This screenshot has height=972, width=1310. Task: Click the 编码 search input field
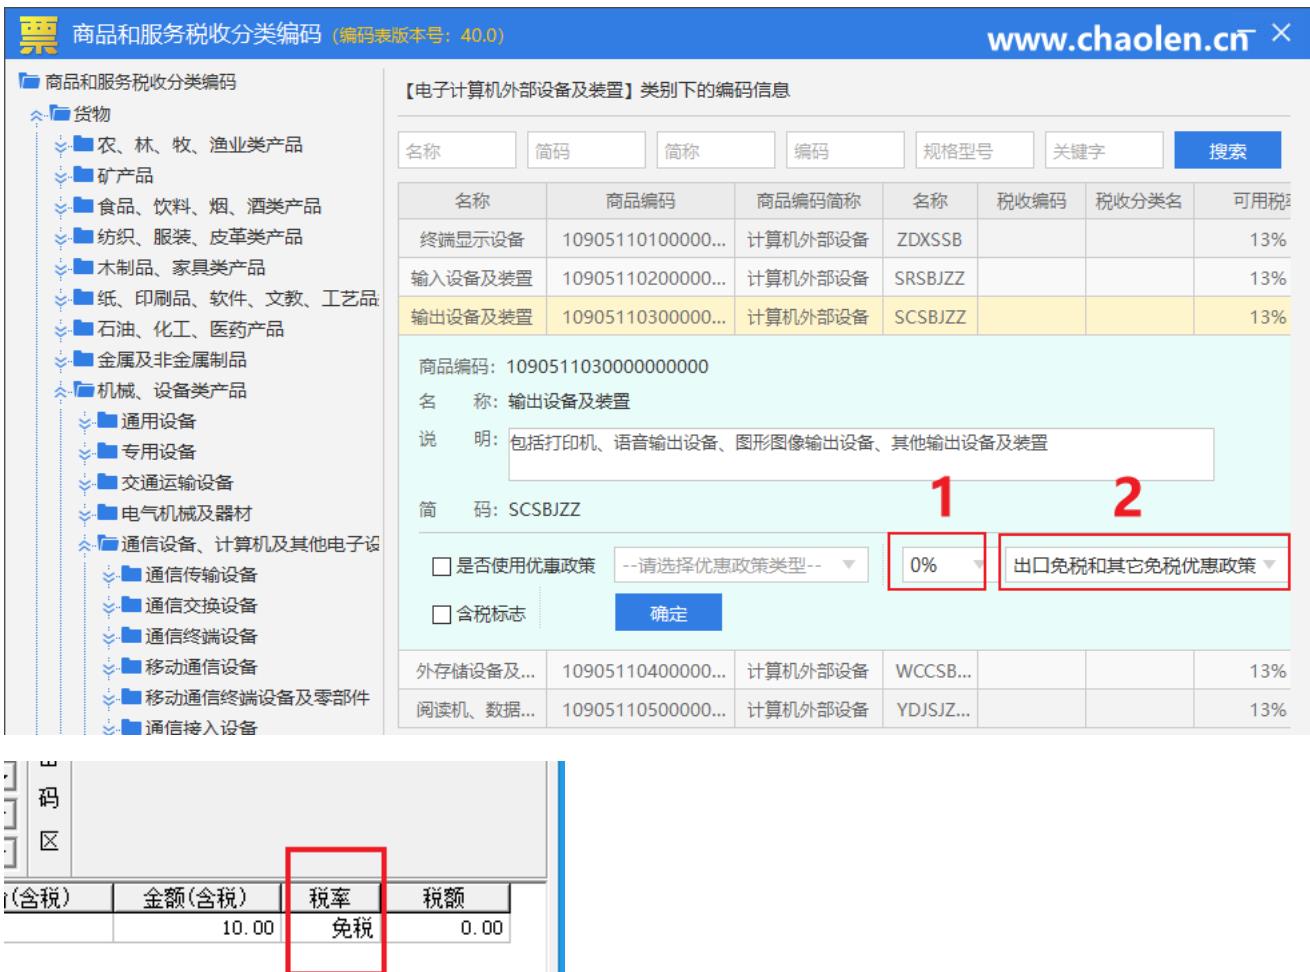(x=845, y=151)
